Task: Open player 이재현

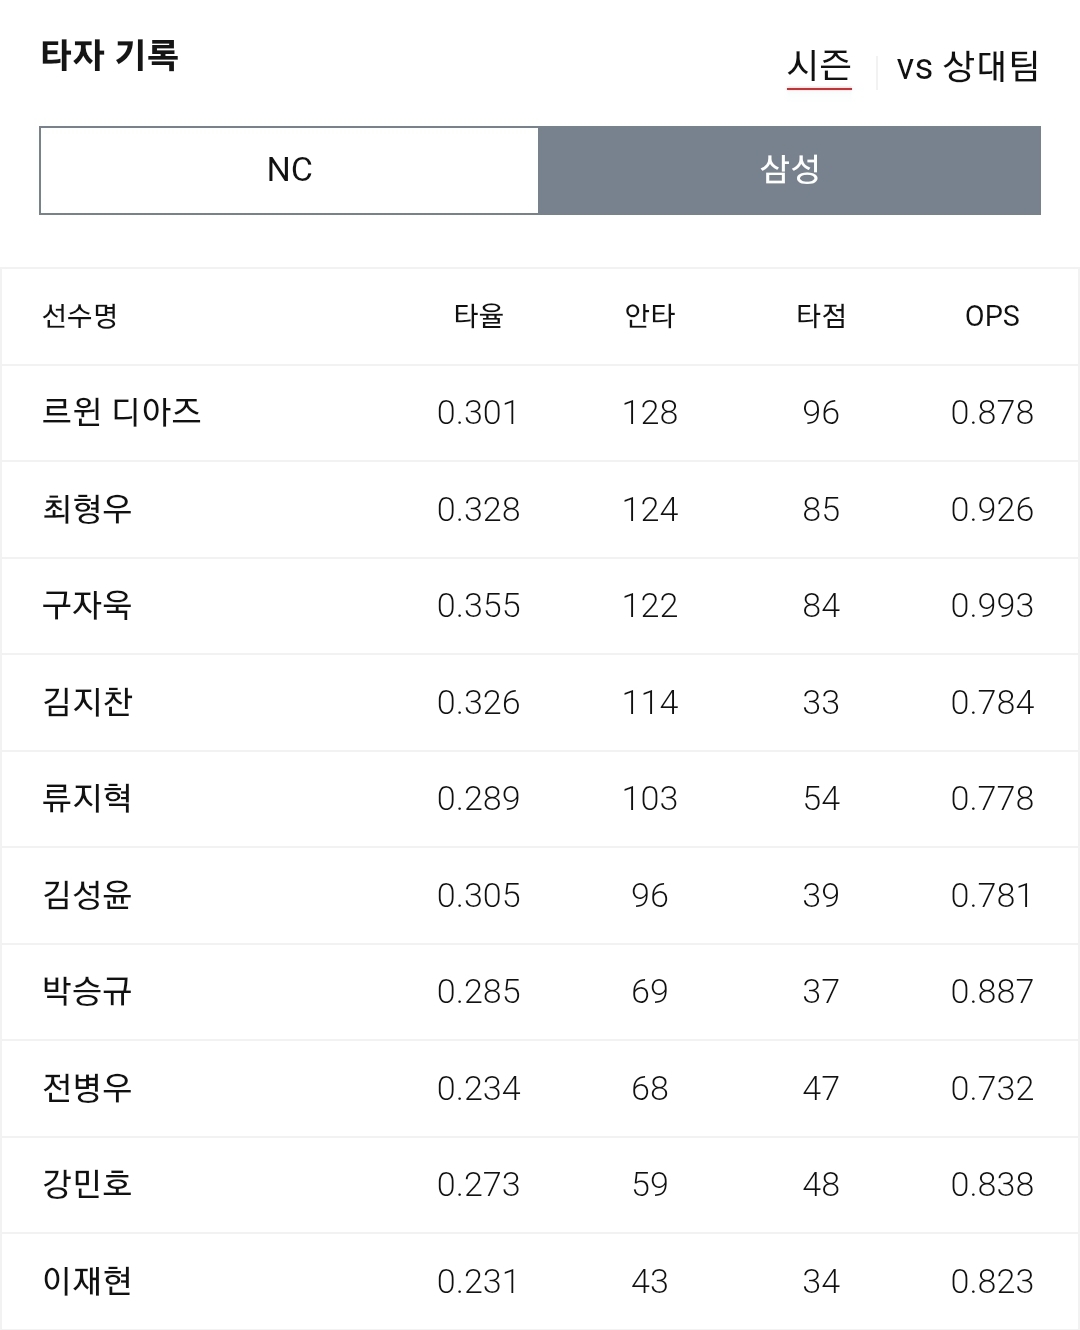Action: tap(87, 1281)
